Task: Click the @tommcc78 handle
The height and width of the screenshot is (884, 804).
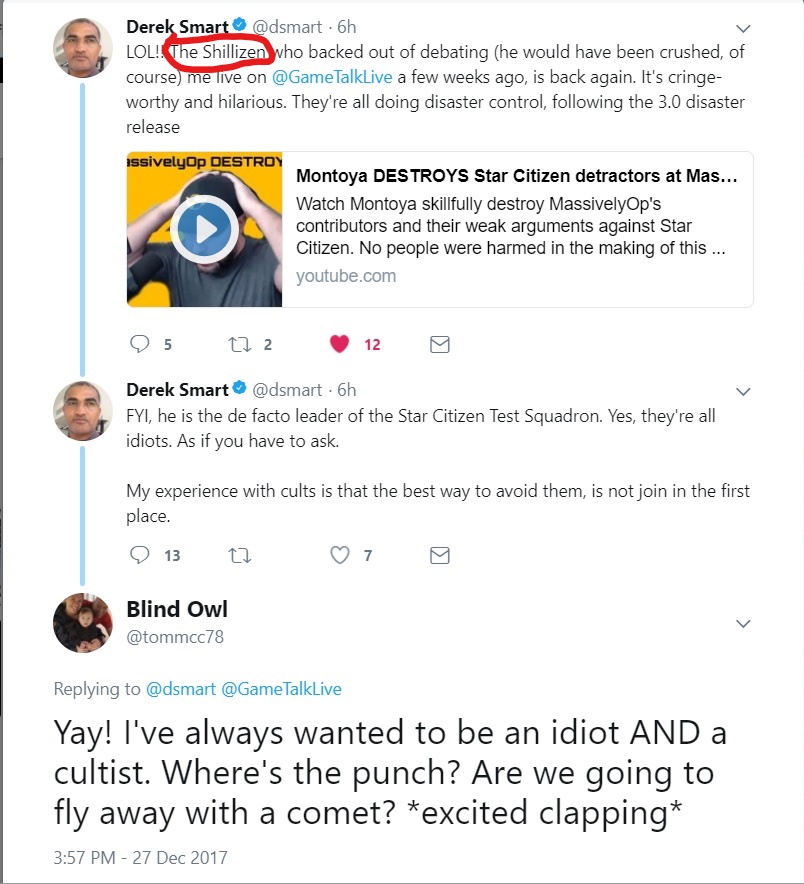Action: tap(175, 637)
